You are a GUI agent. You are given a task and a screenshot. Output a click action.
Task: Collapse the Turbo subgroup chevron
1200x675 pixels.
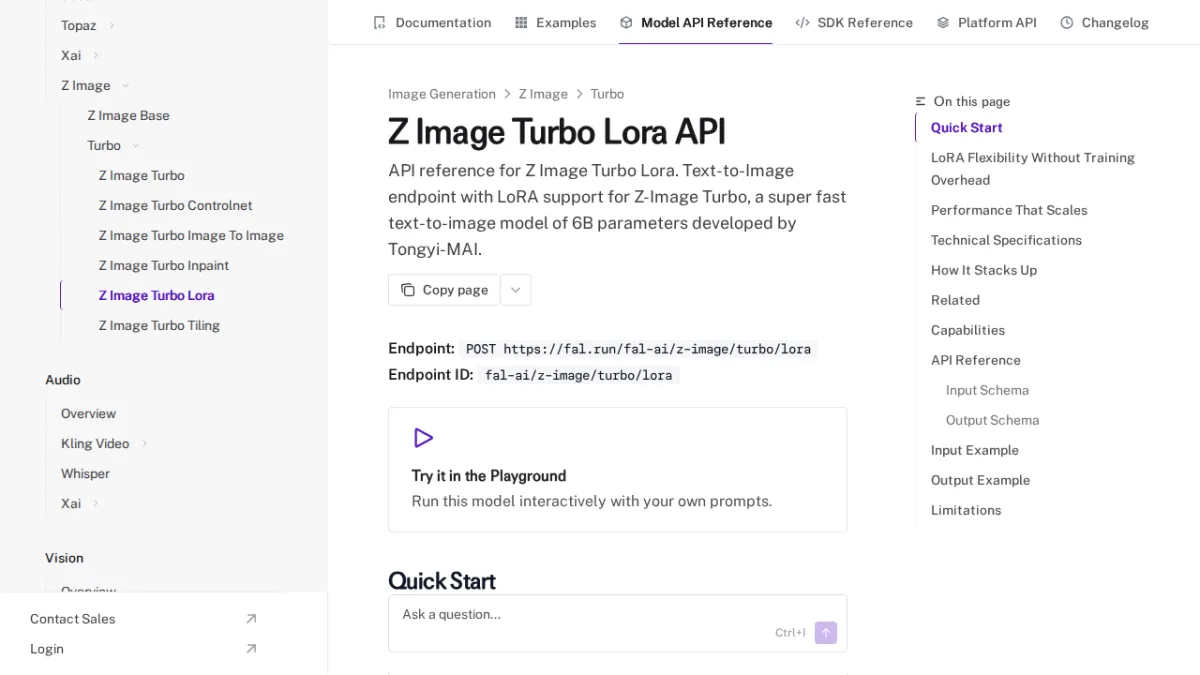[136, 145]
